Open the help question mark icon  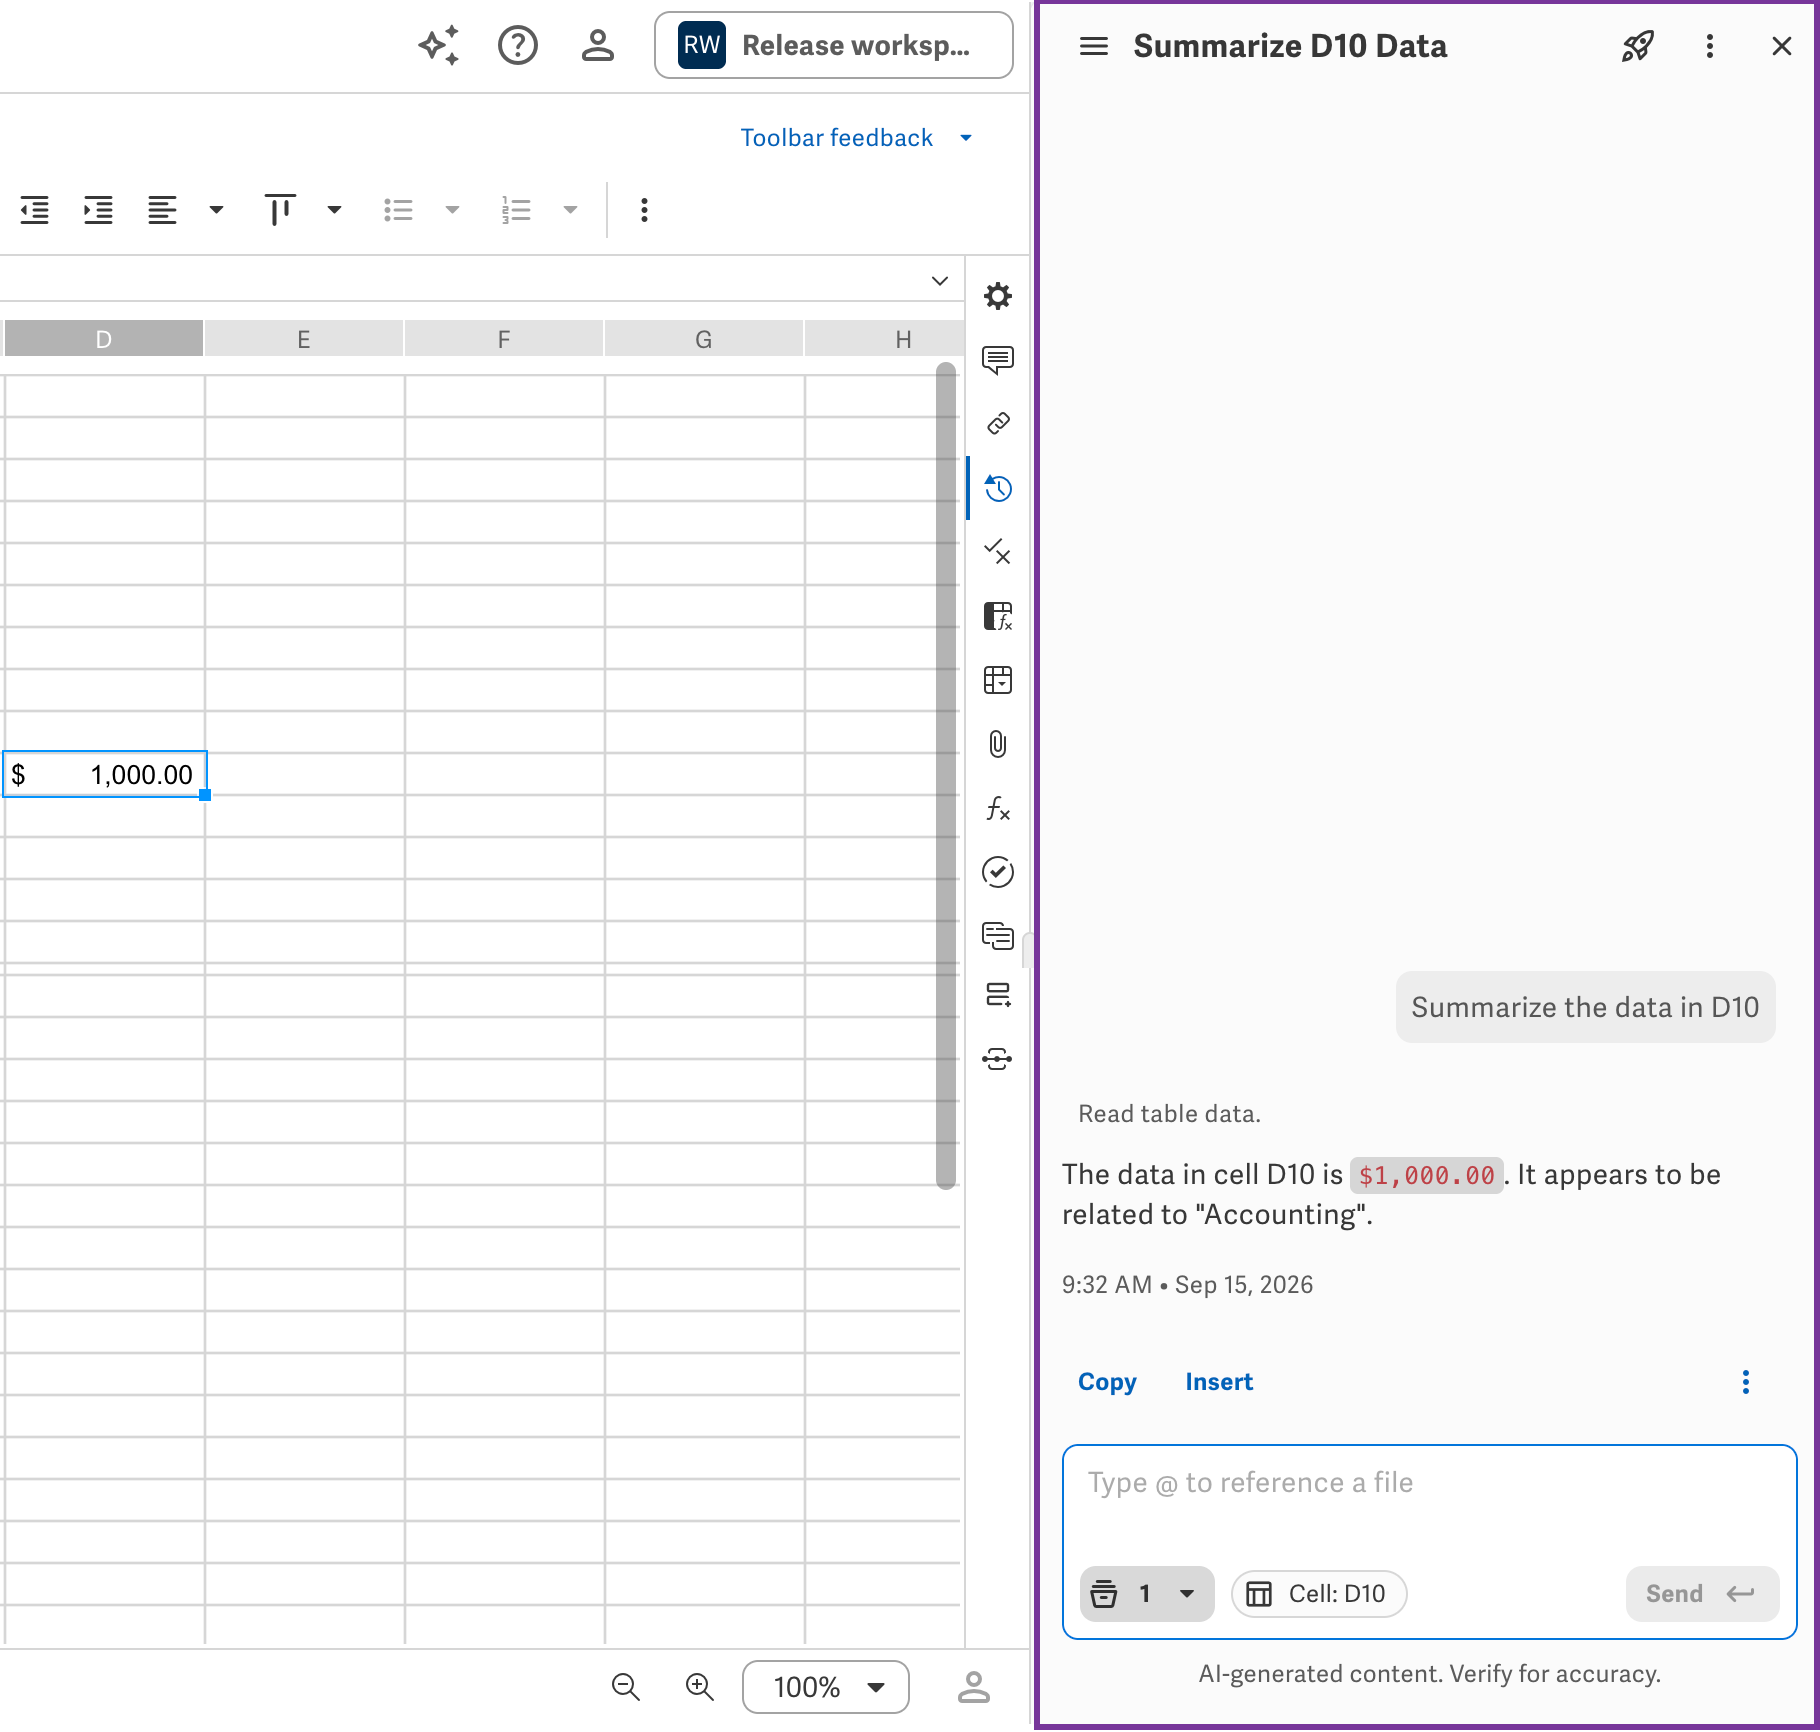coord(518,45)
